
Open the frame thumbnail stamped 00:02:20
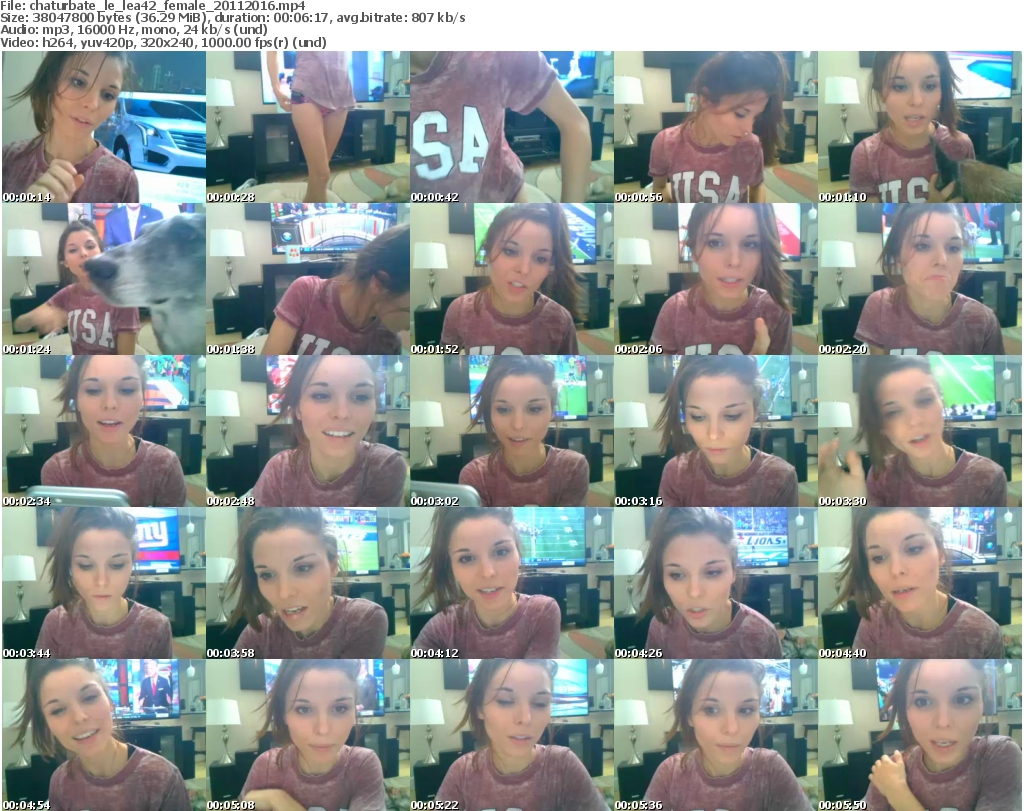tap(920, 279)
